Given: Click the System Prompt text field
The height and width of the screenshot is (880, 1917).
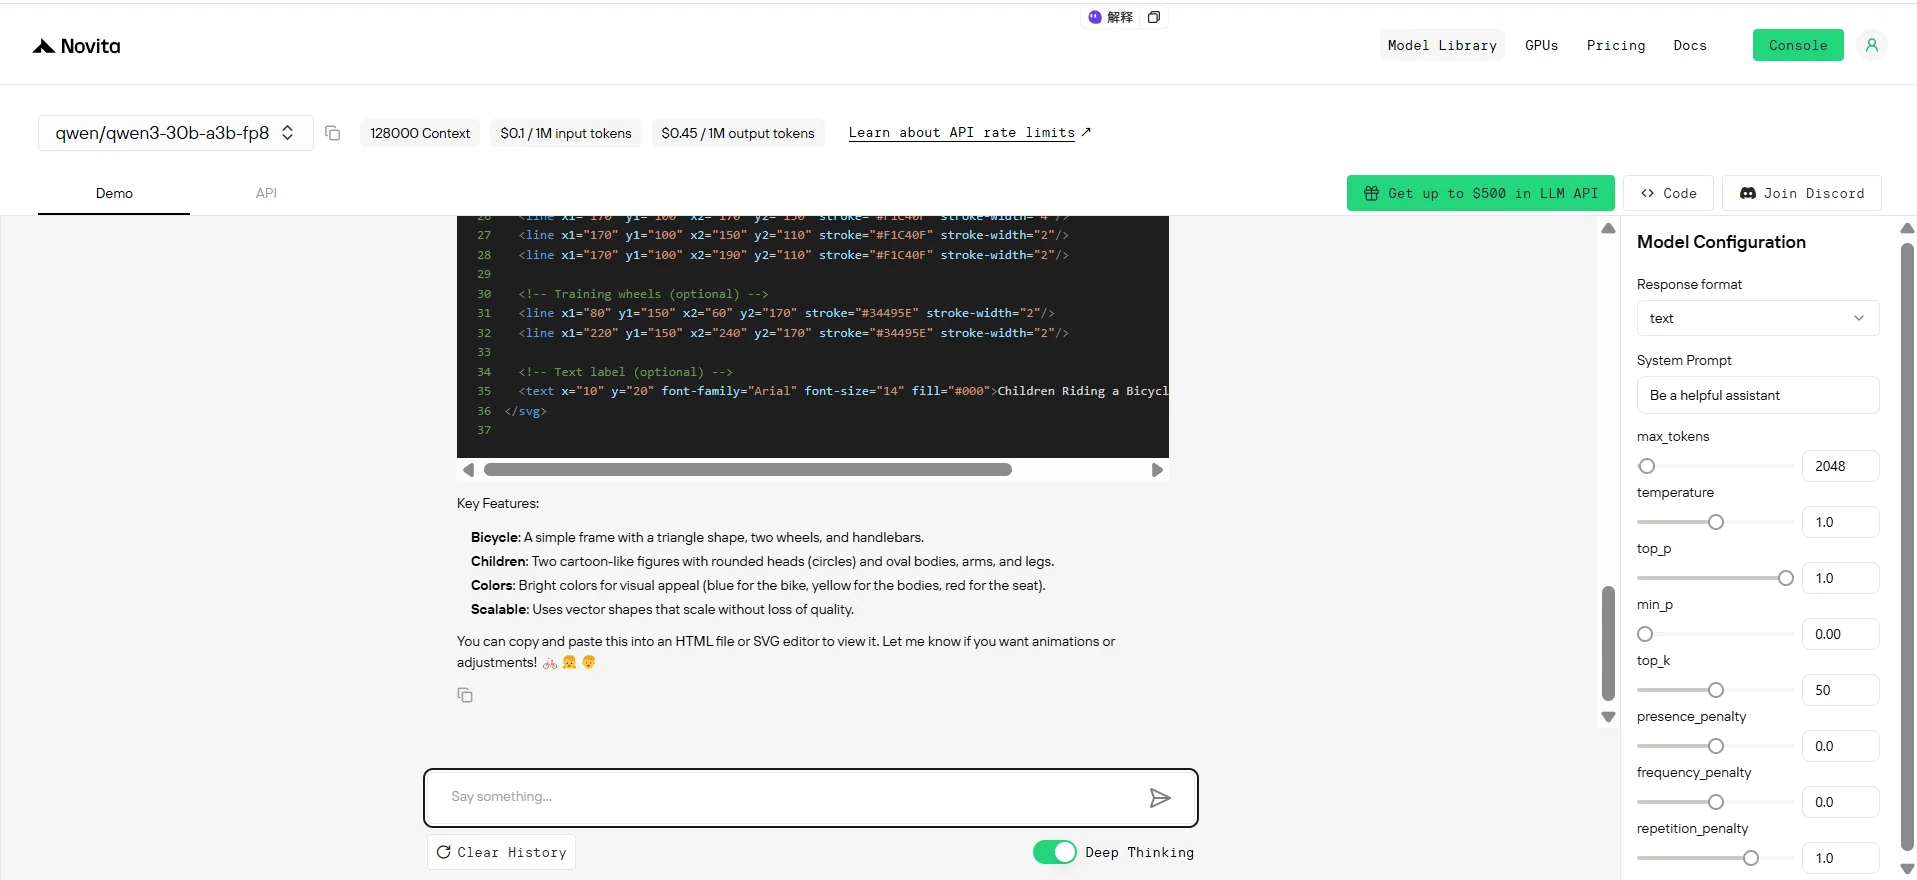Looking at the screenshot, I should coord(1757,395).
